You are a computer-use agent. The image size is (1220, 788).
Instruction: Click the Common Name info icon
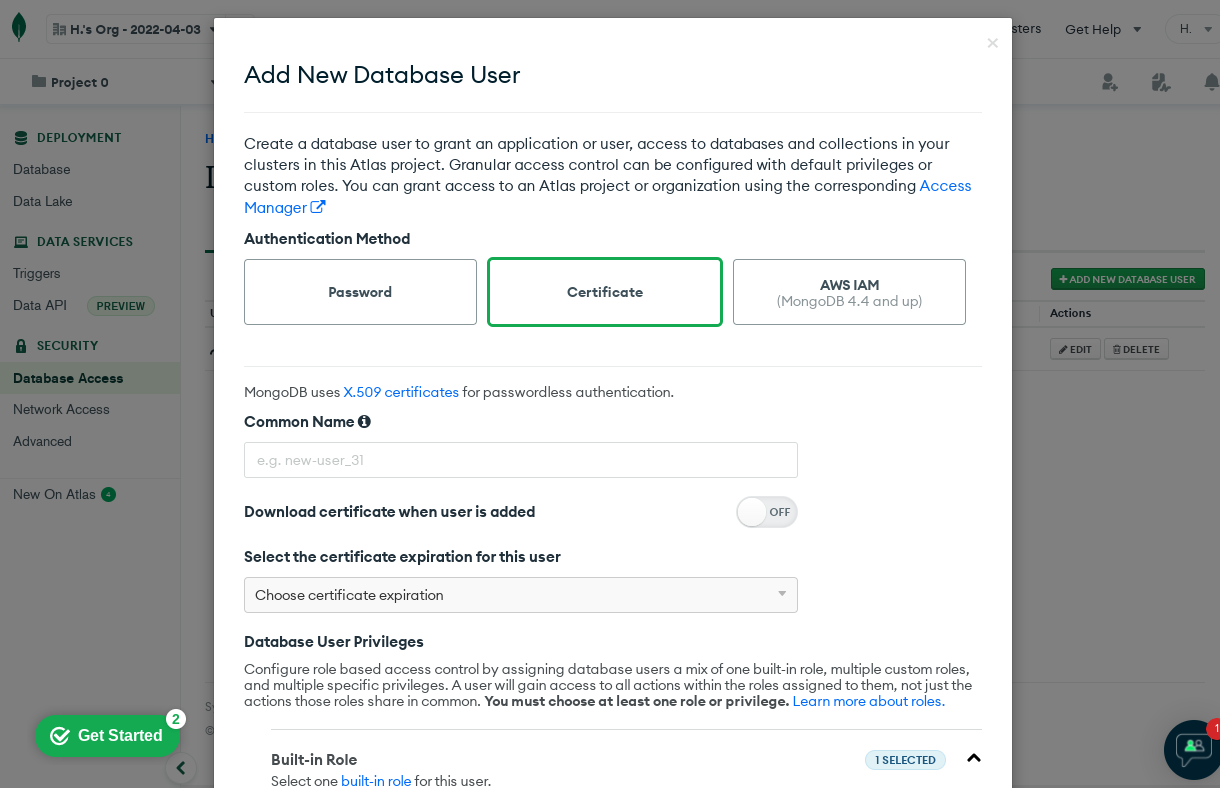[364, 422]
